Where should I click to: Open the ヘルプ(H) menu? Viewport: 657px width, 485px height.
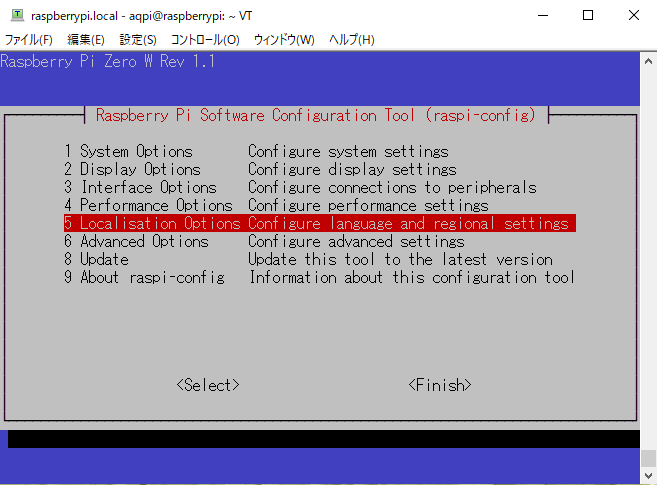(x=351, y=40)
